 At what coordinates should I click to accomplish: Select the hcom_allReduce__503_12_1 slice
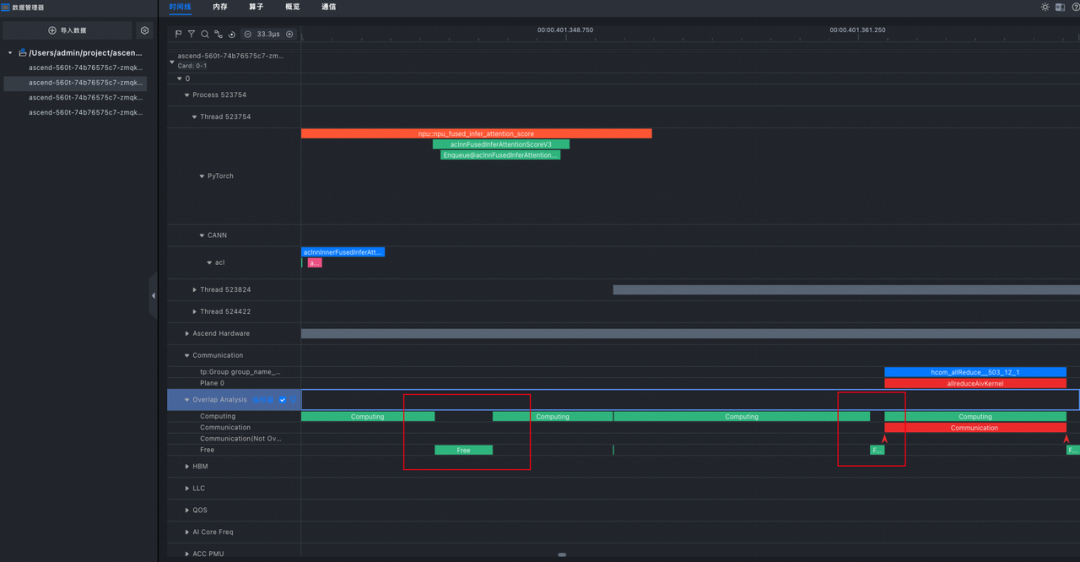click(975, 373)
